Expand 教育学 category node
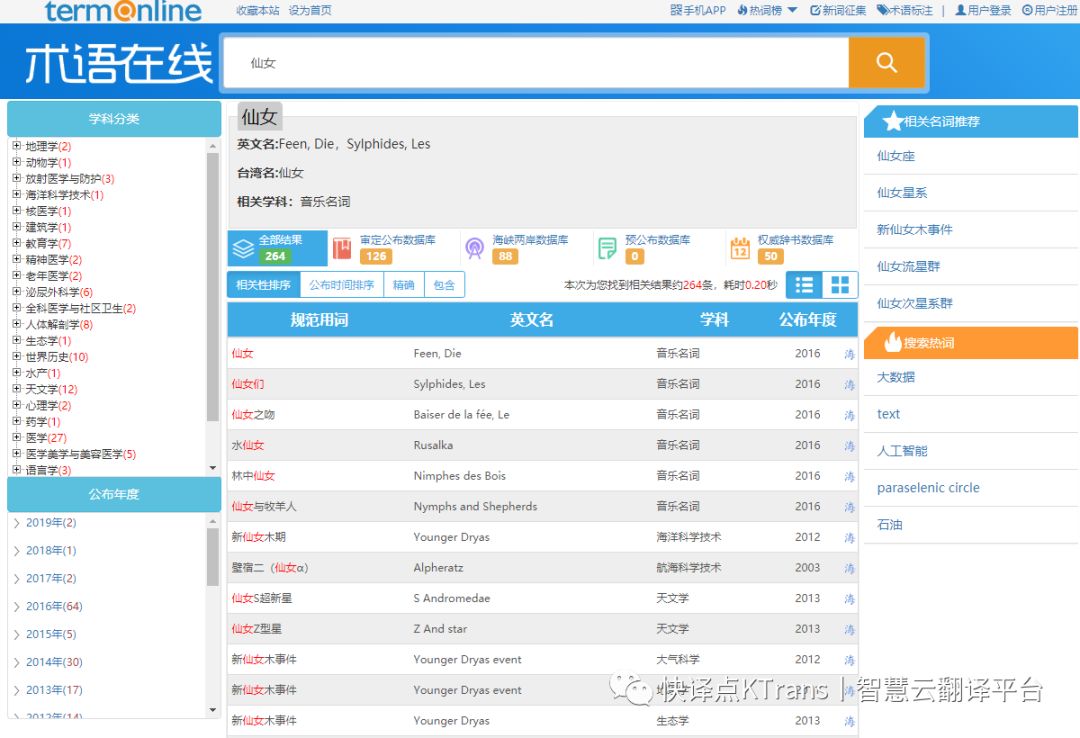Viewport: 1080px width, 738px height. (17, 243)
